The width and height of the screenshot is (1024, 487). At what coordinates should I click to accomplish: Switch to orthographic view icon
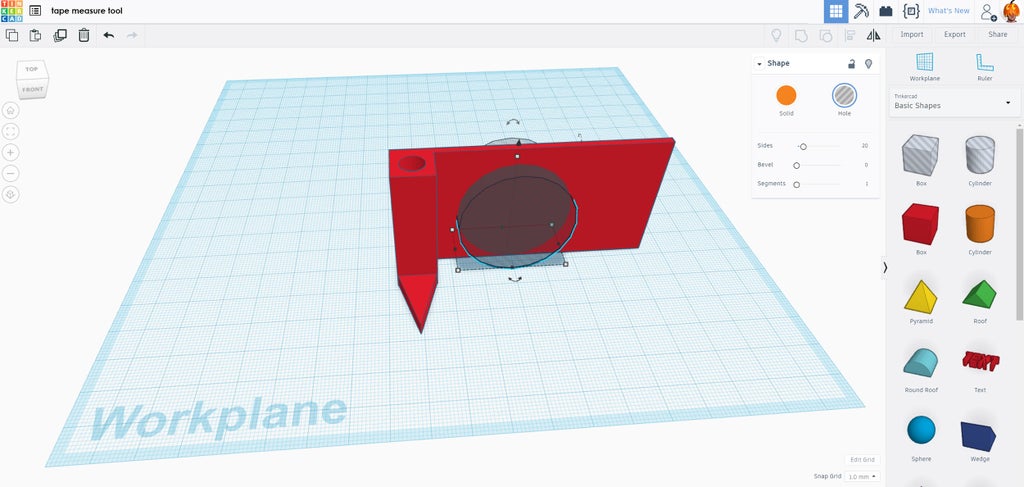pos(10,195)
